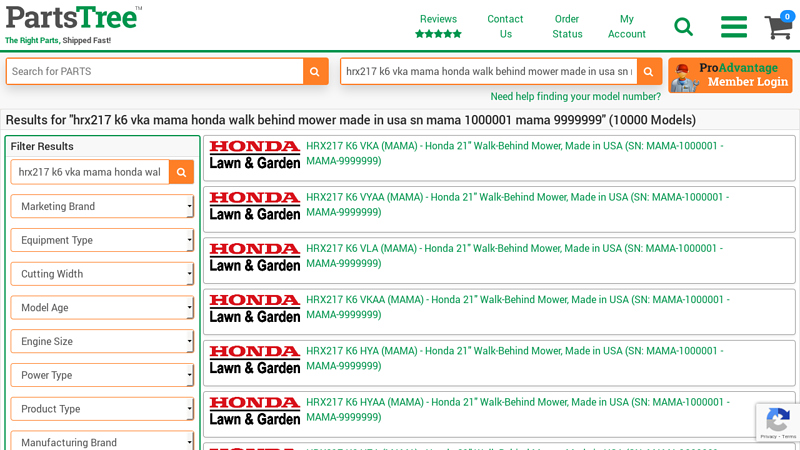Click Honda logo on HRX217 K6 VKAA row
The height and width of the screenshot is (450, 800).
[255, 309]
